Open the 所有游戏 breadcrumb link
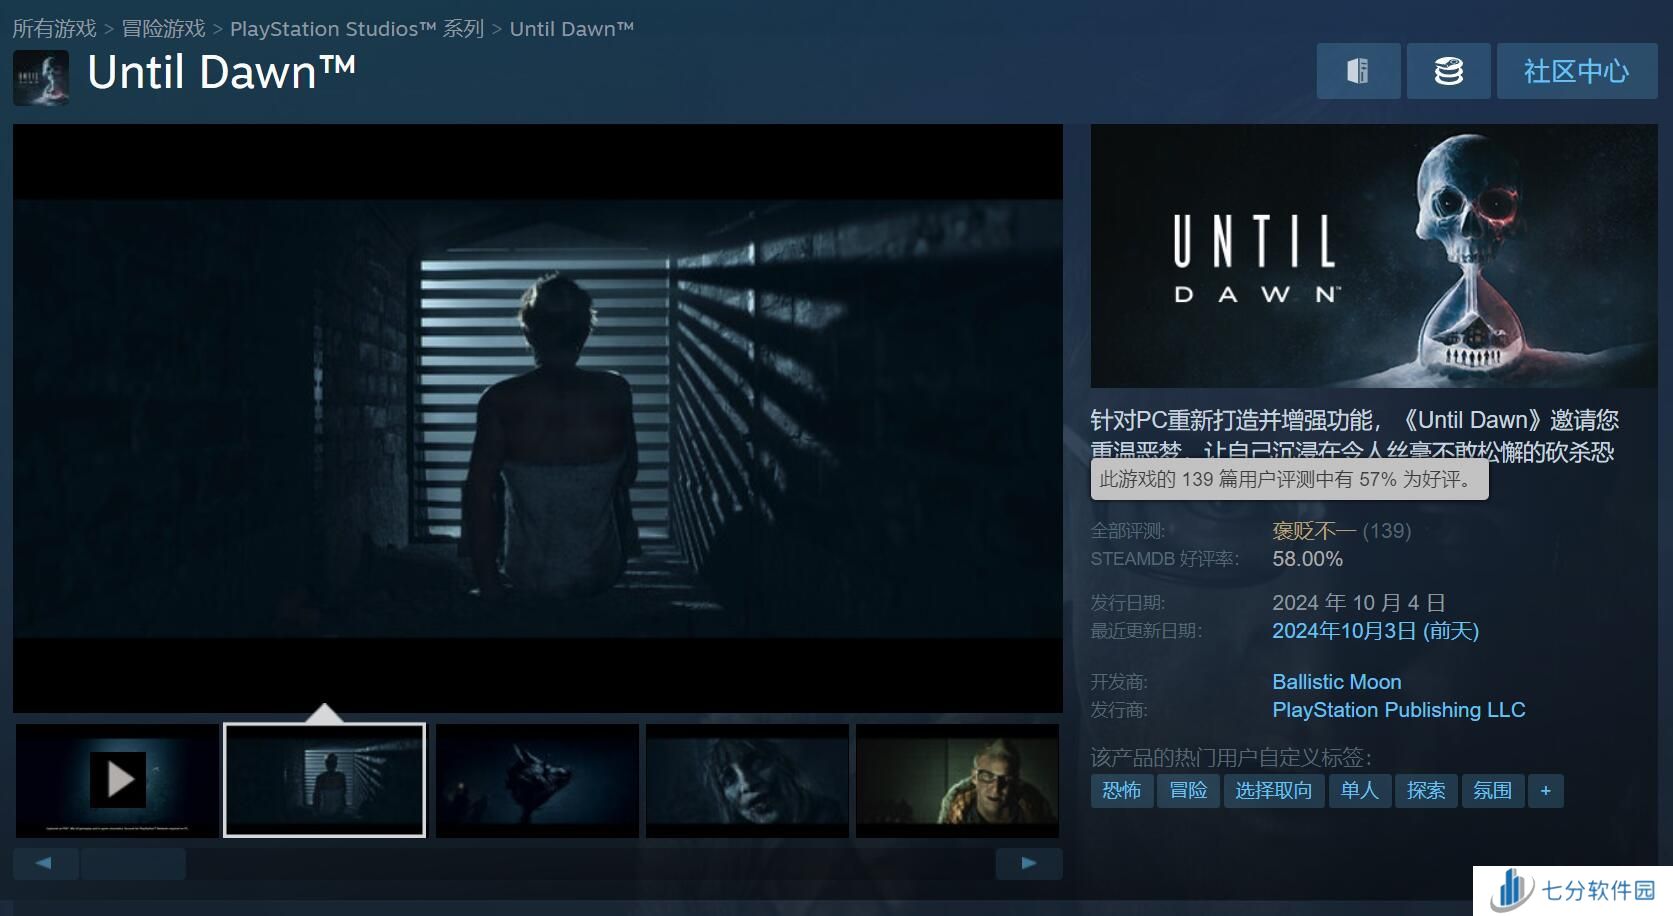The image size is (1673, 916). 54,29
